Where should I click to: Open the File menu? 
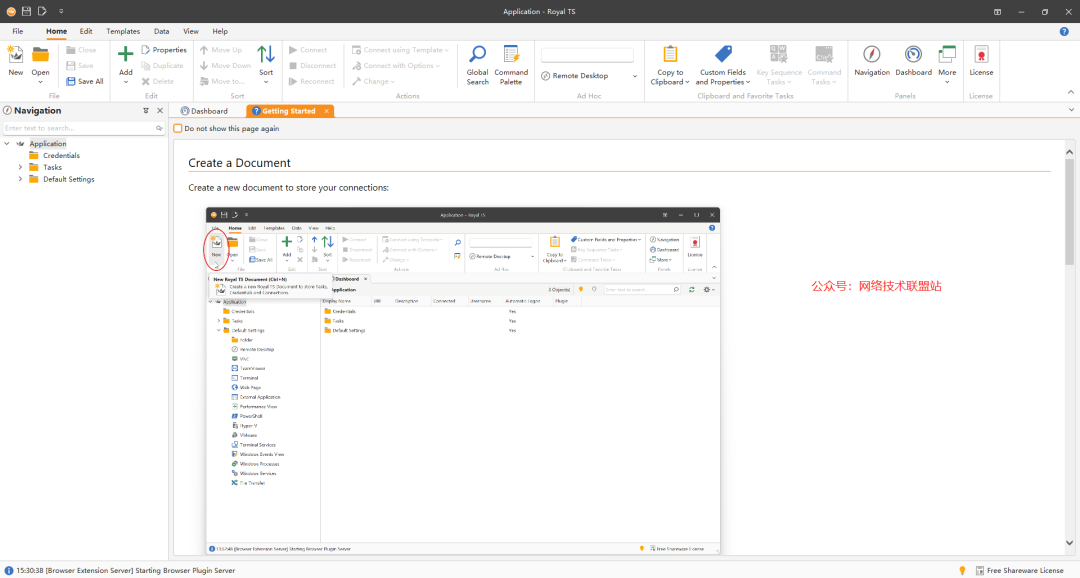tap(17, 31)
